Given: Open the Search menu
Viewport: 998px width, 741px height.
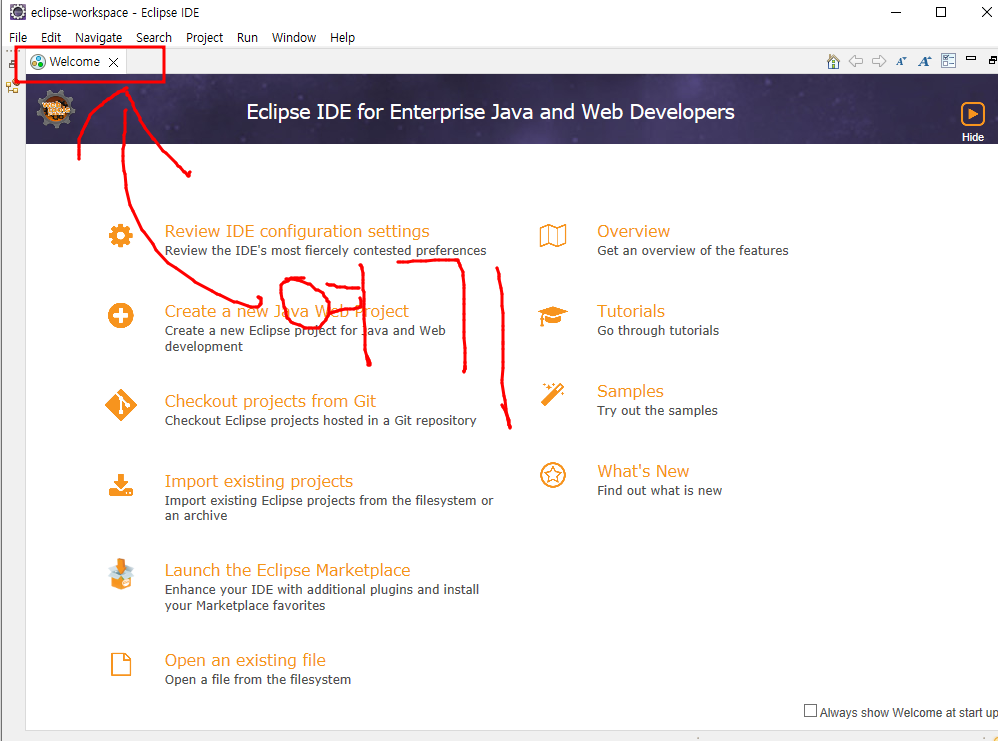Looking at the screenshot, I should click(154, 38).
